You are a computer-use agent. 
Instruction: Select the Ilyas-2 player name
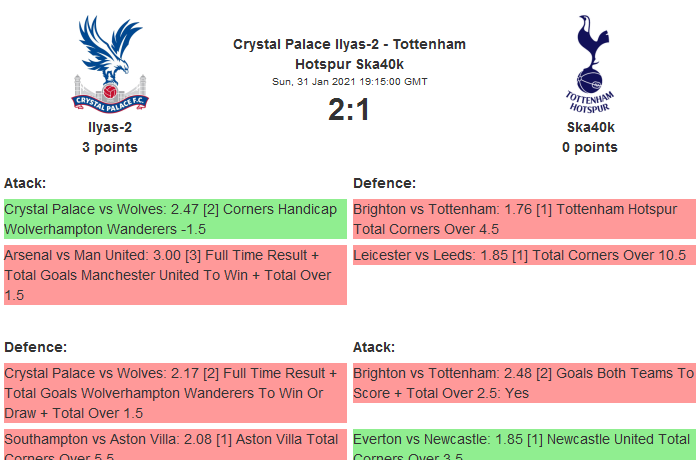(x=110, y=127)
